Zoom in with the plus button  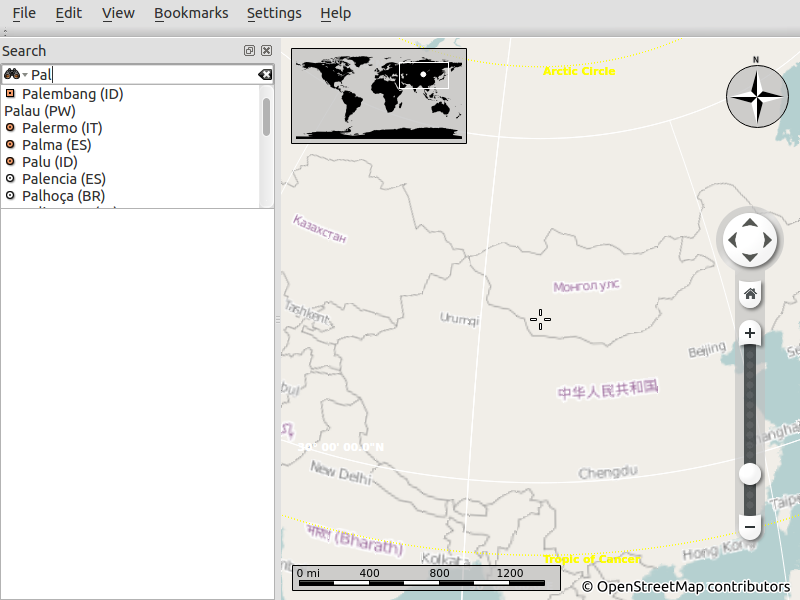[x=750, y=333]
